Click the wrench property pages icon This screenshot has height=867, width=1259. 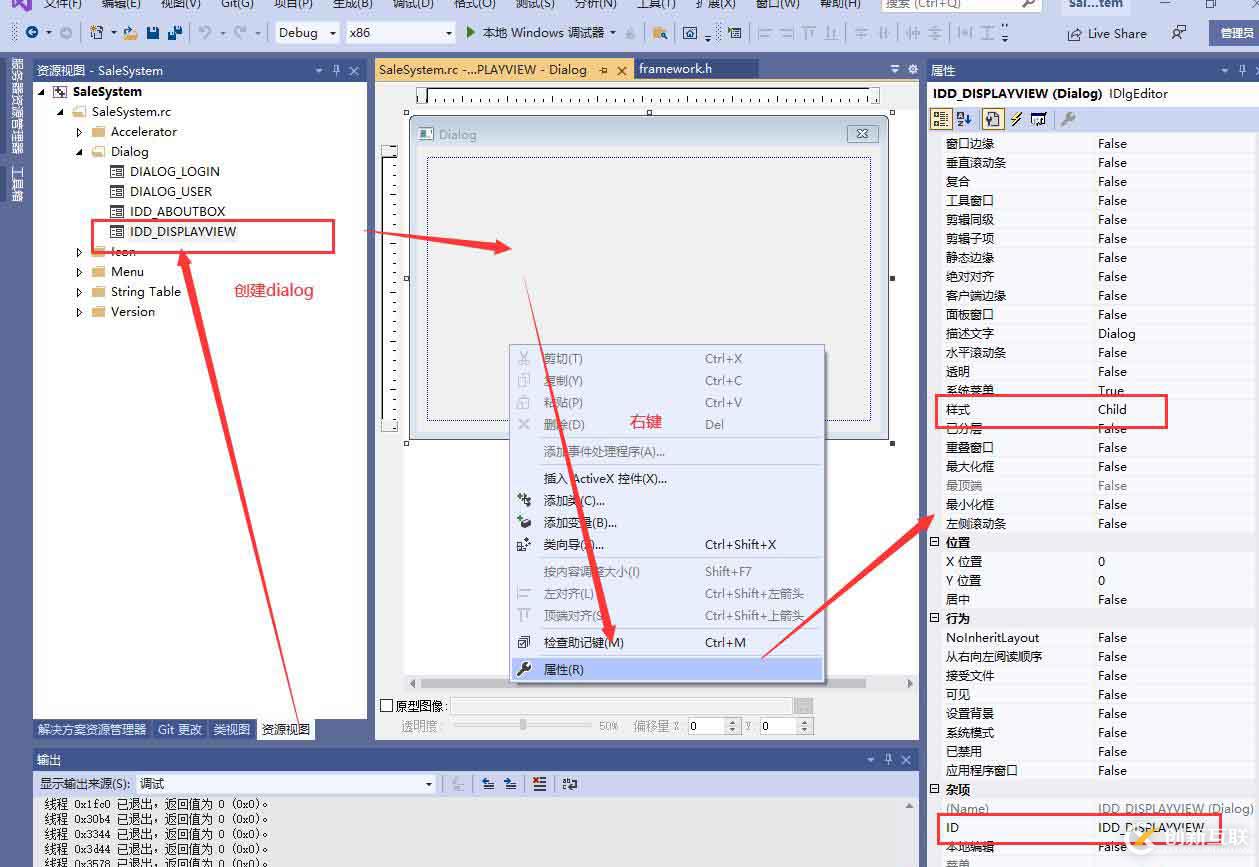pos(1068,119)
